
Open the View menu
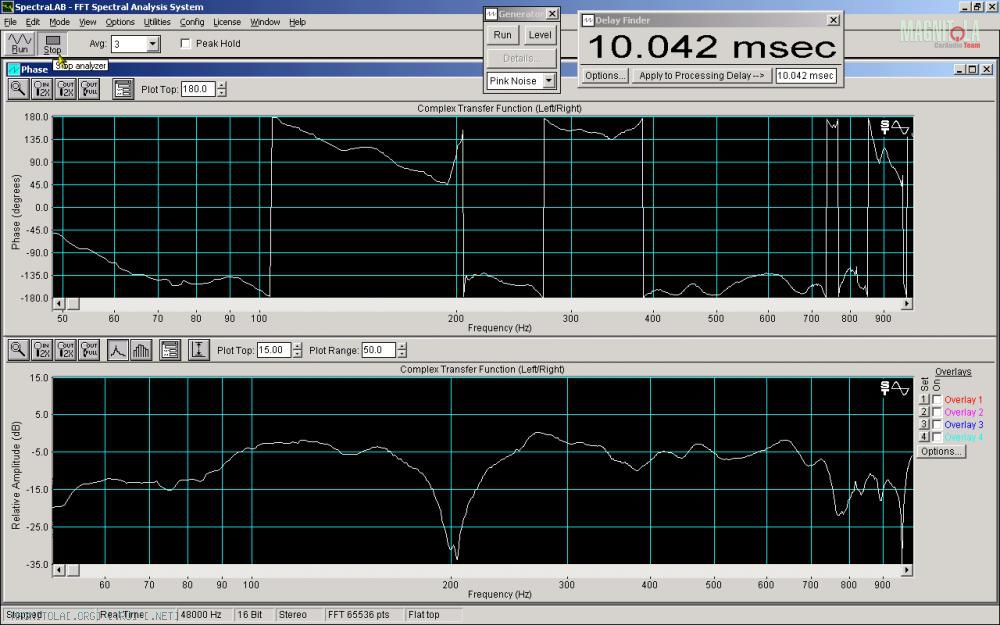(x=87, y=22)
